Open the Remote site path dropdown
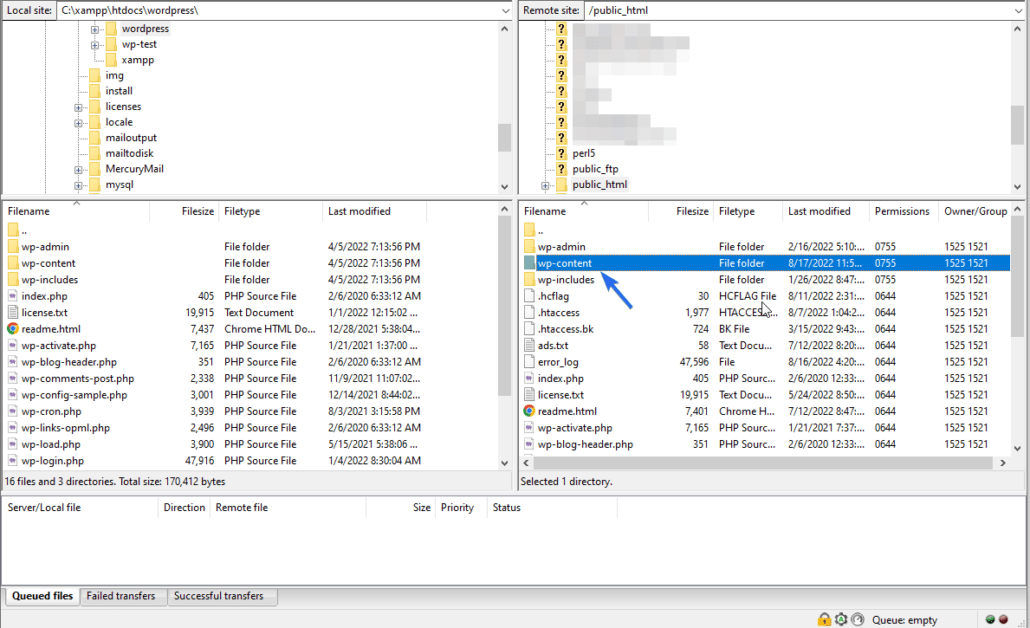 click(x=1018, y=11)
